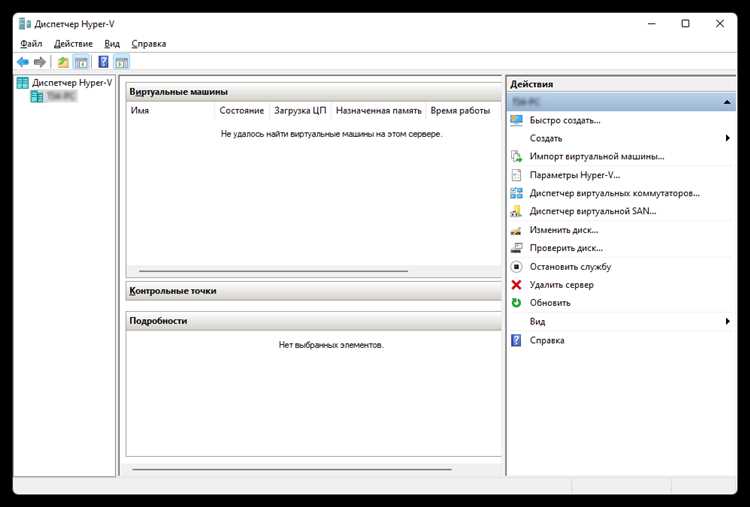Click the Нет выбранных элементов text
Screen dimensions: 750x507
331,345
